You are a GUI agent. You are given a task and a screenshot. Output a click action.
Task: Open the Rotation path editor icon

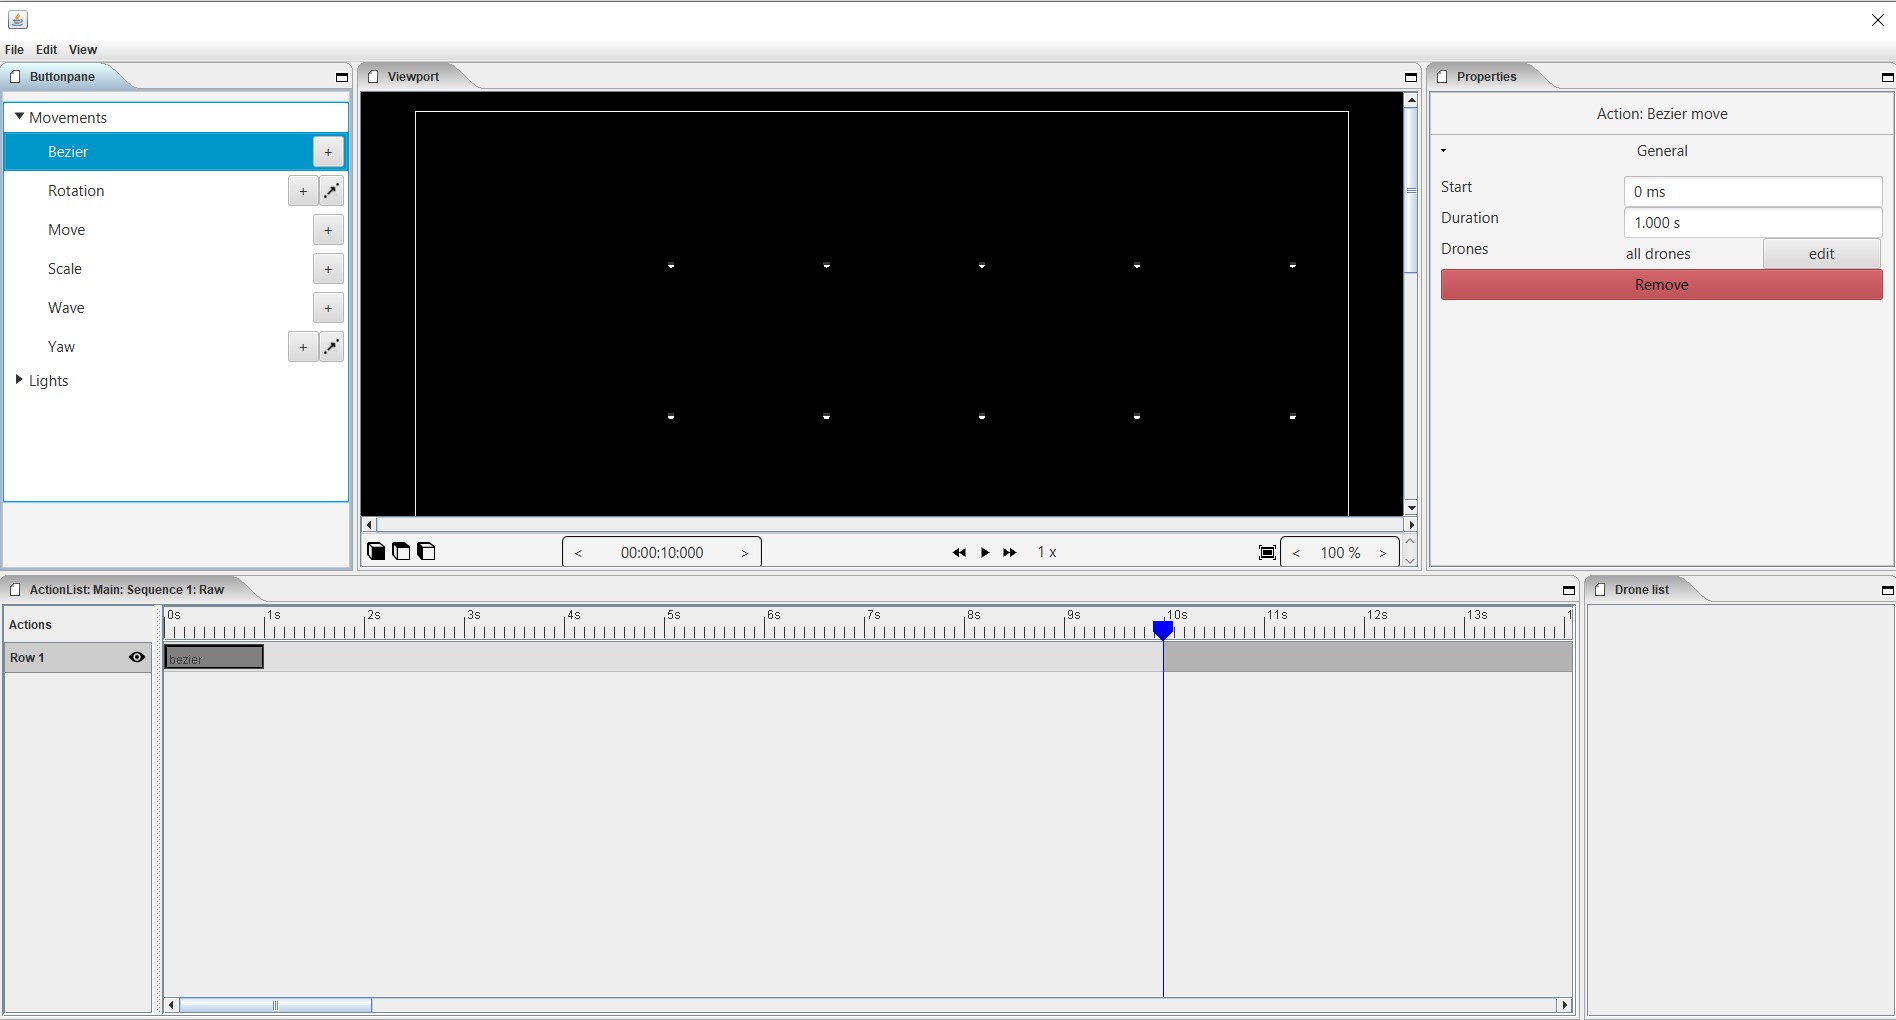332,191
